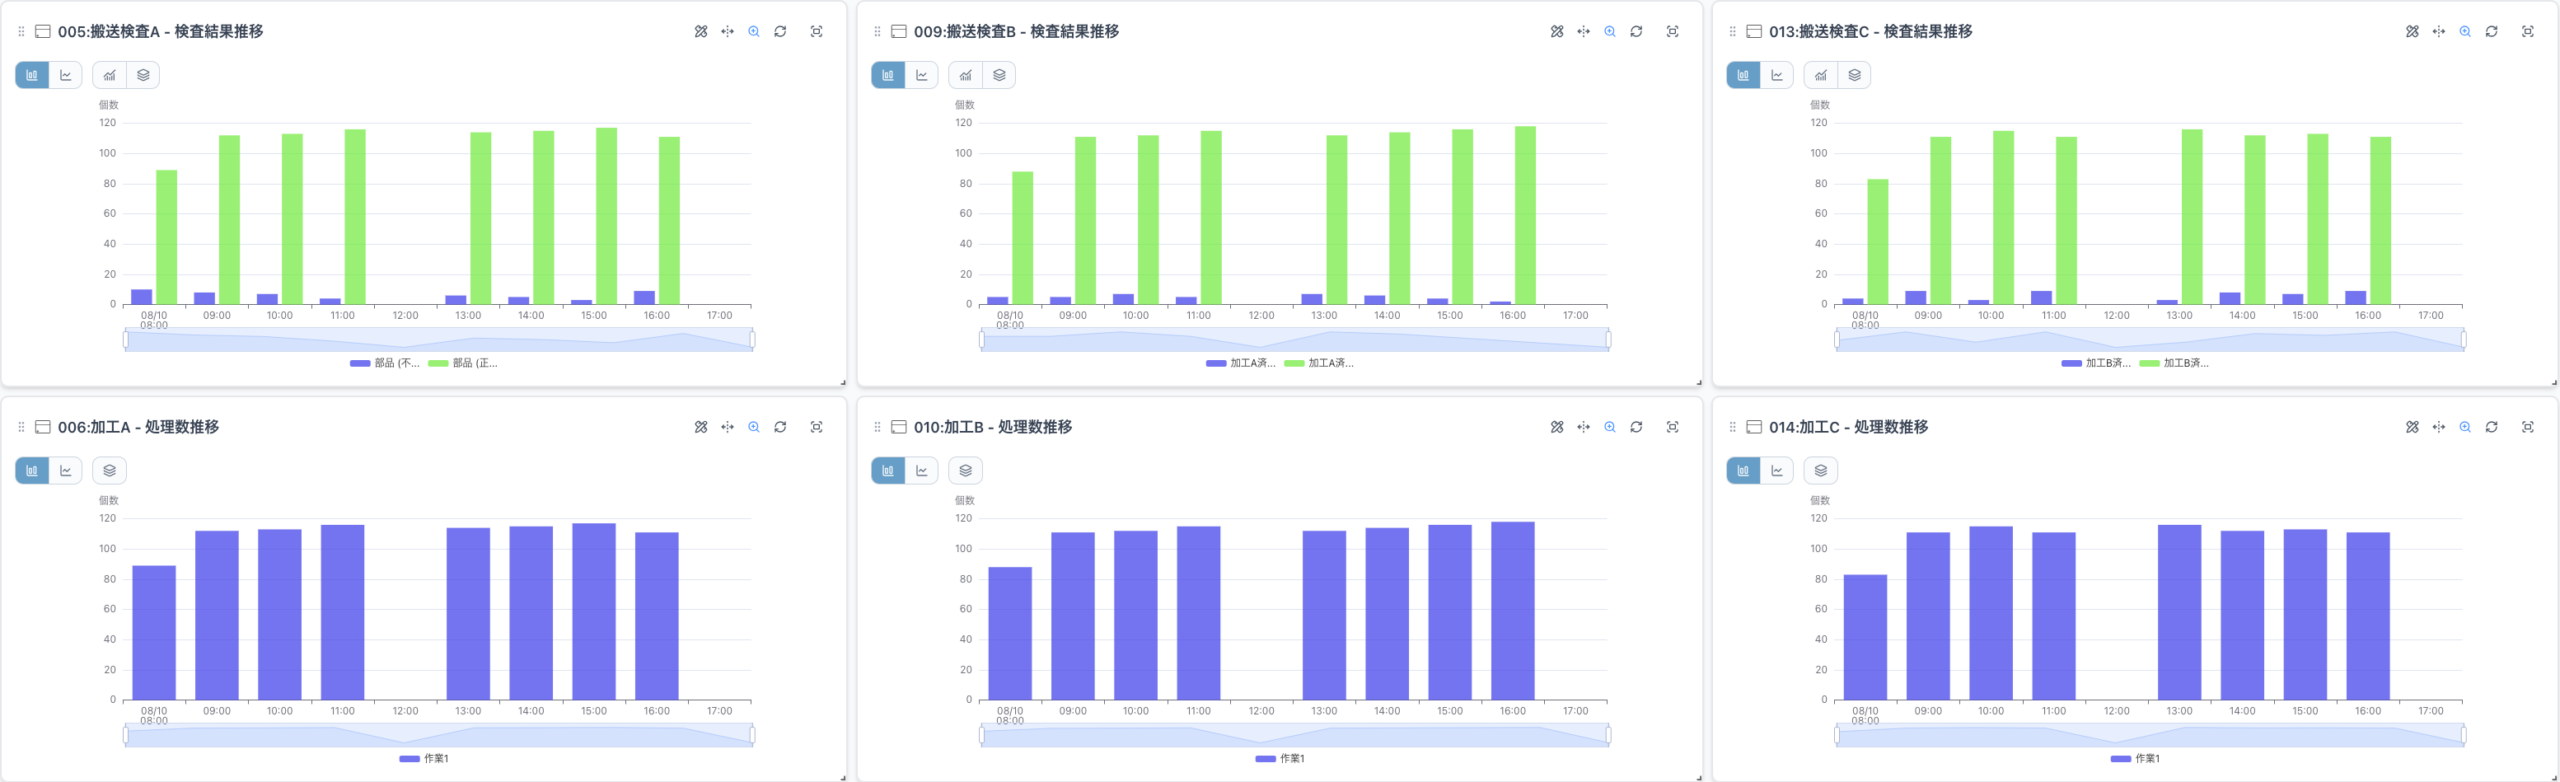Click the corner resize handle of panel 013:搬送検査C
This screenshot has height=782, width=2560.
(2554, 382)
